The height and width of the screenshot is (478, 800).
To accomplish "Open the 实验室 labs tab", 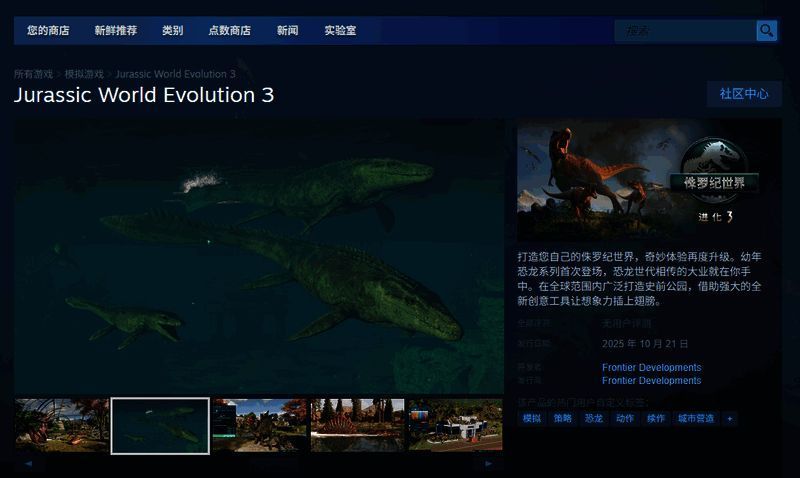I will click(x=340, y=31).
